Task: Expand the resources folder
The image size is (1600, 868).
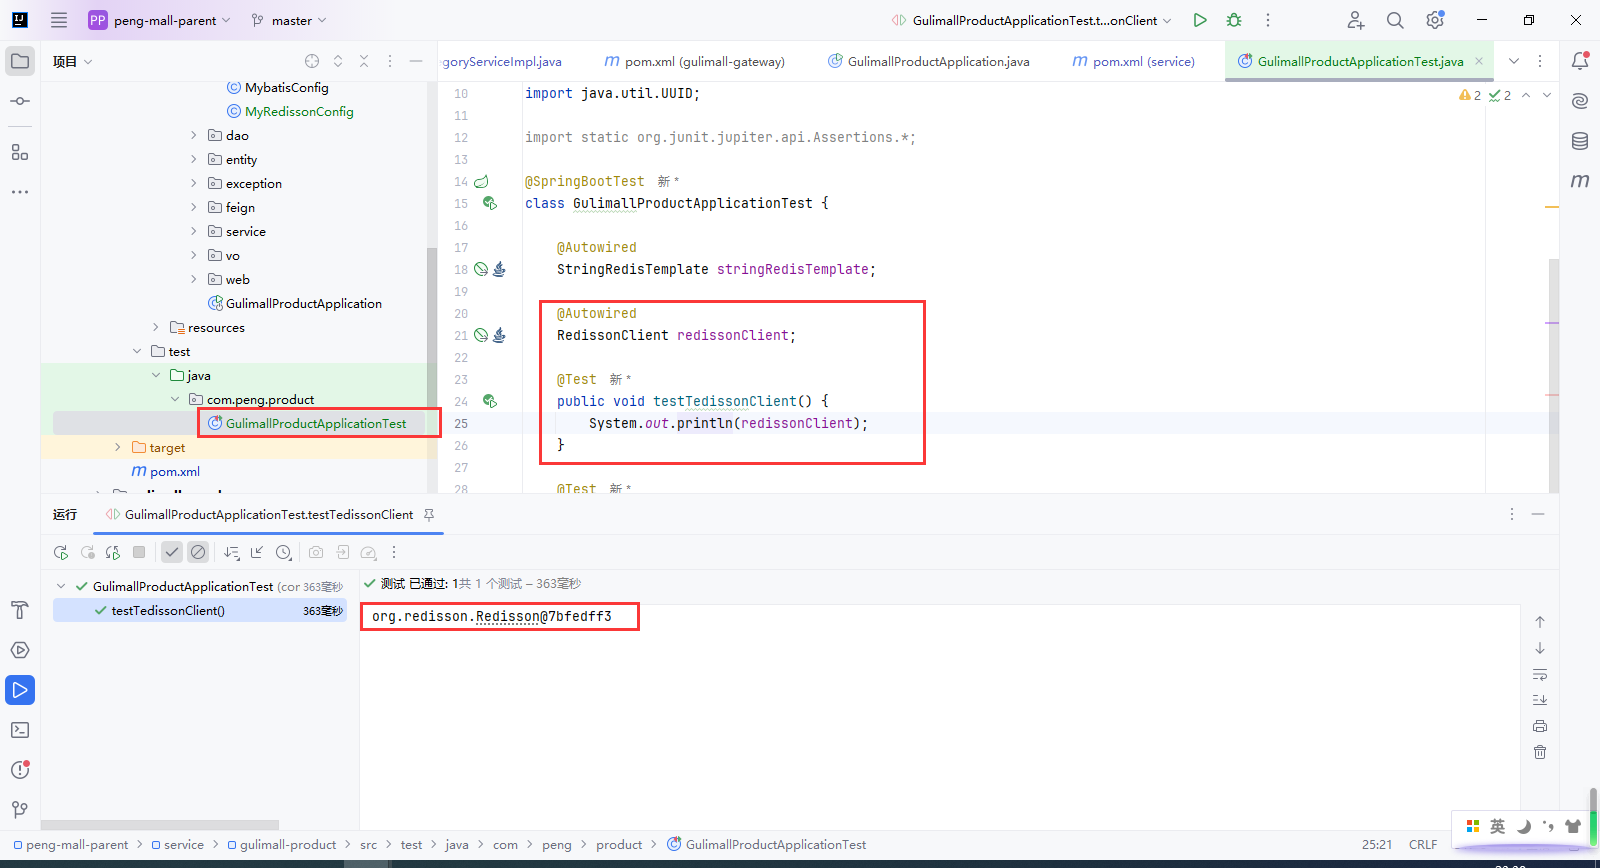Action: (x=156, y=327)
